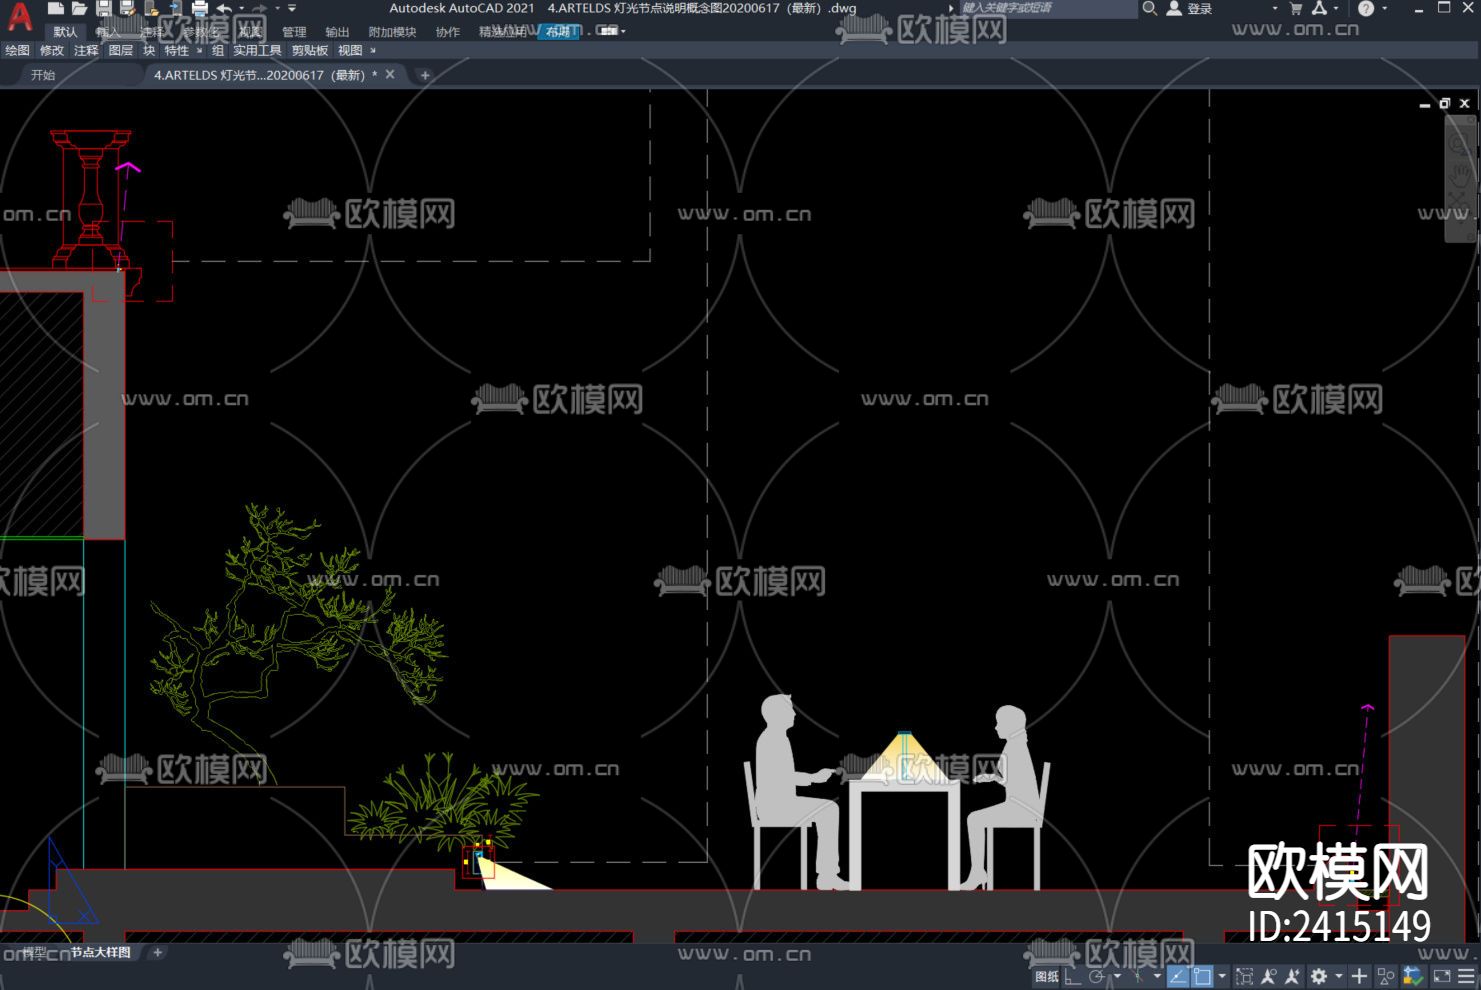The height and width of the screenshot is (990, 1481).
Task: Open the quick access toolbar customize dropdown
Action: (x=292, y=8)
